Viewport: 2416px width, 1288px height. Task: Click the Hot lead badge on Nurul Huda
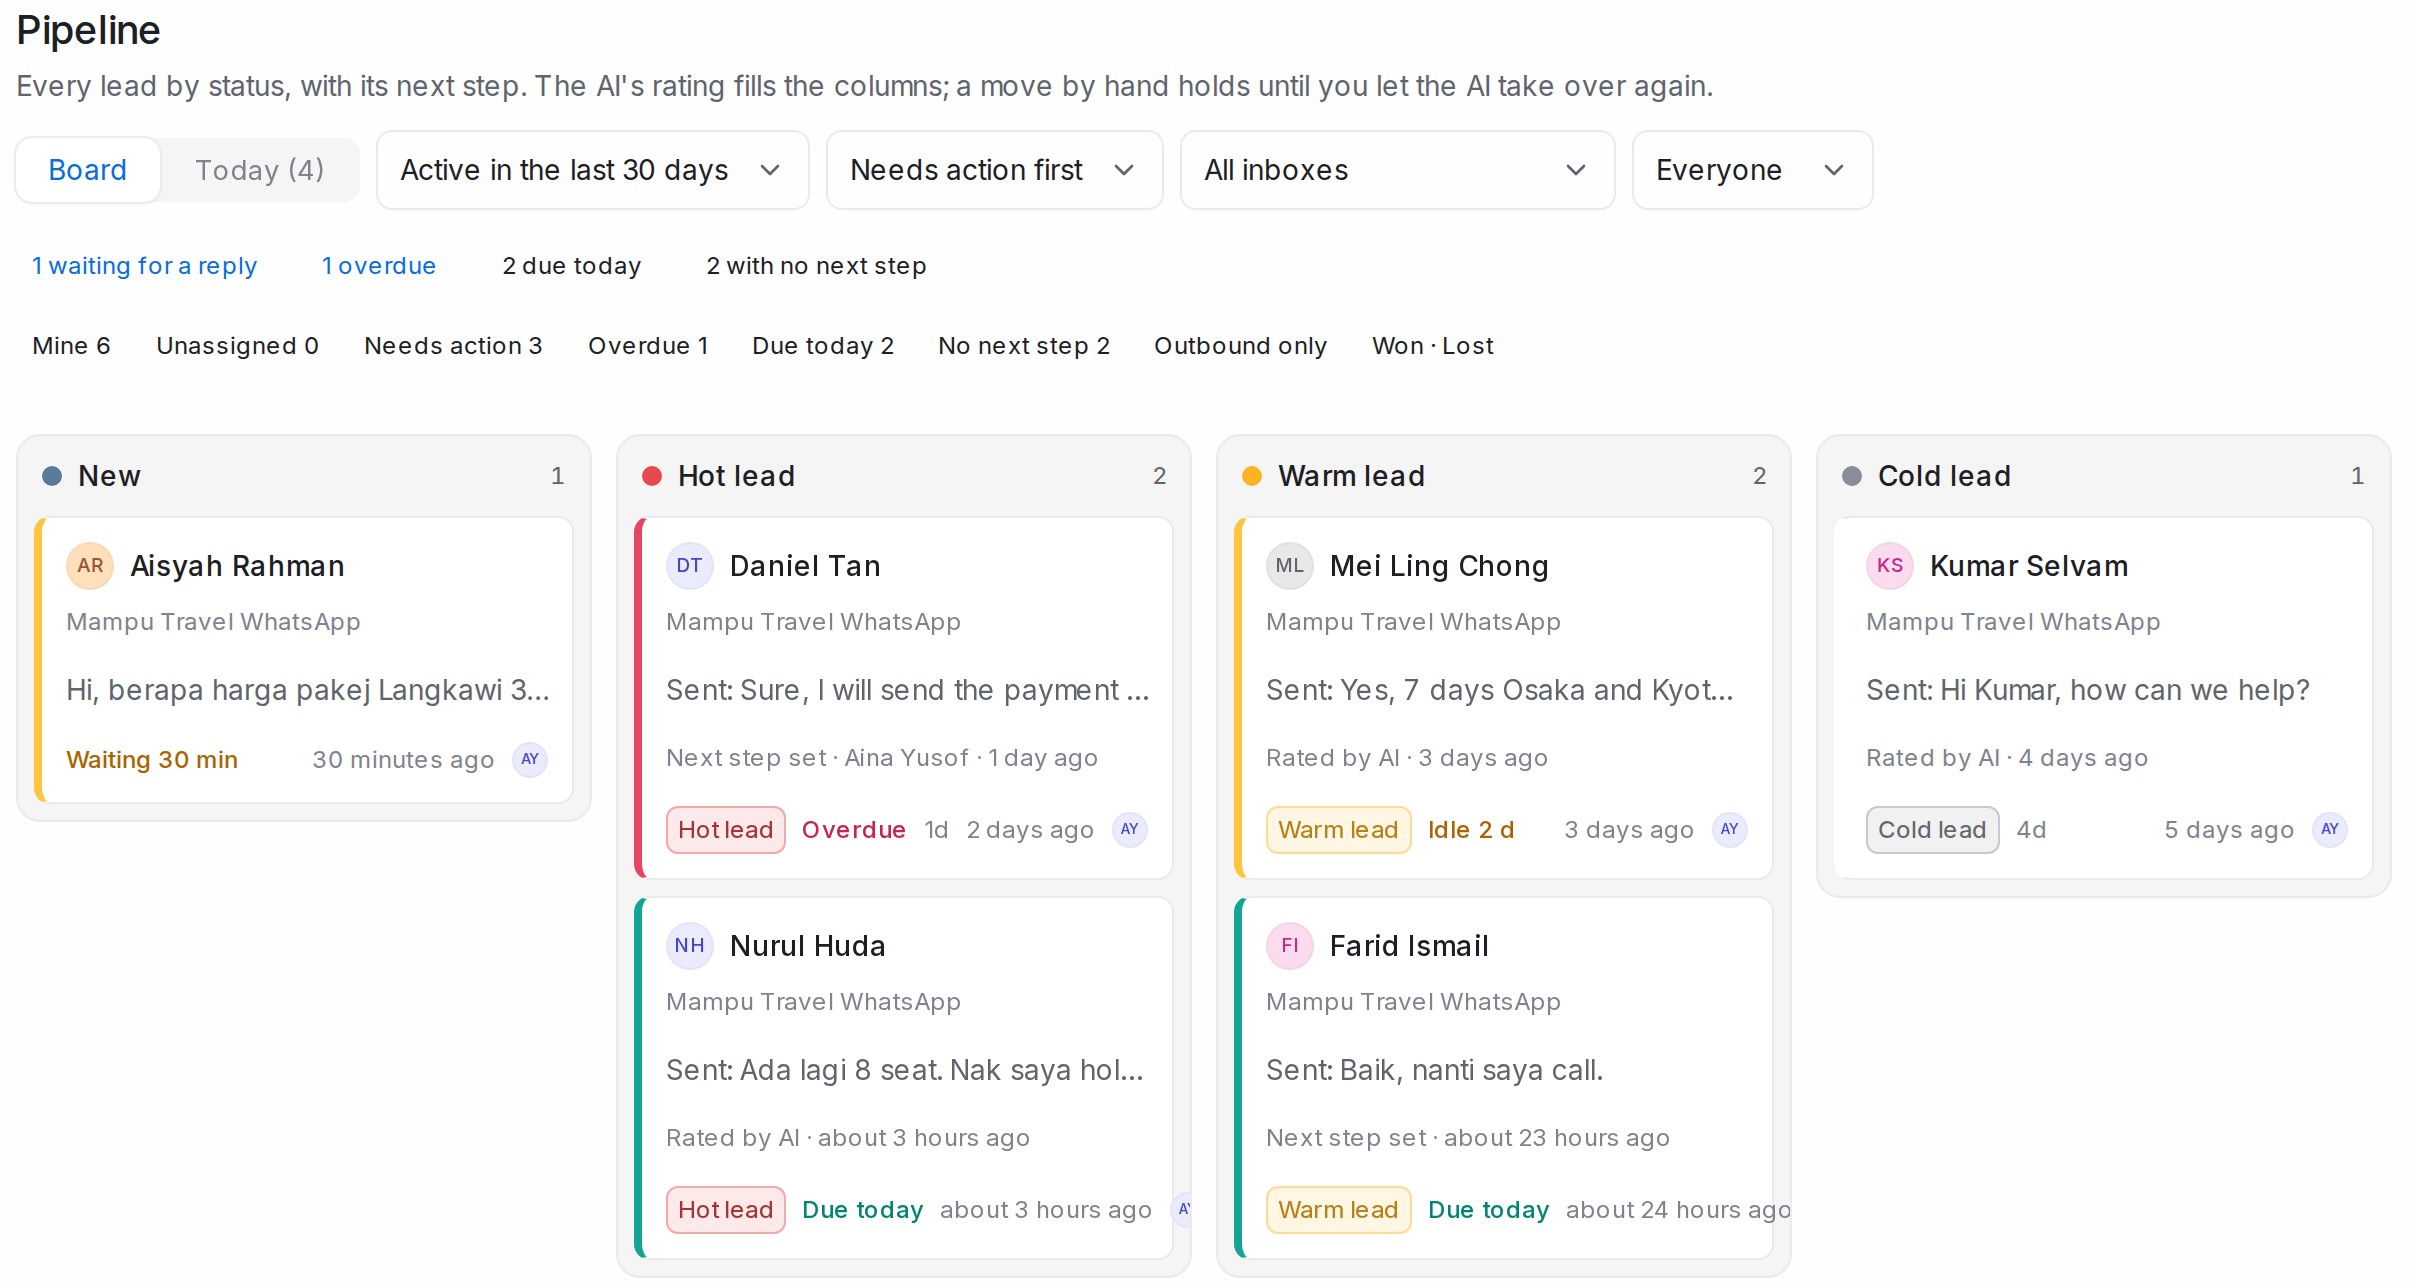pyautogui.click(x=726, y=1210)
